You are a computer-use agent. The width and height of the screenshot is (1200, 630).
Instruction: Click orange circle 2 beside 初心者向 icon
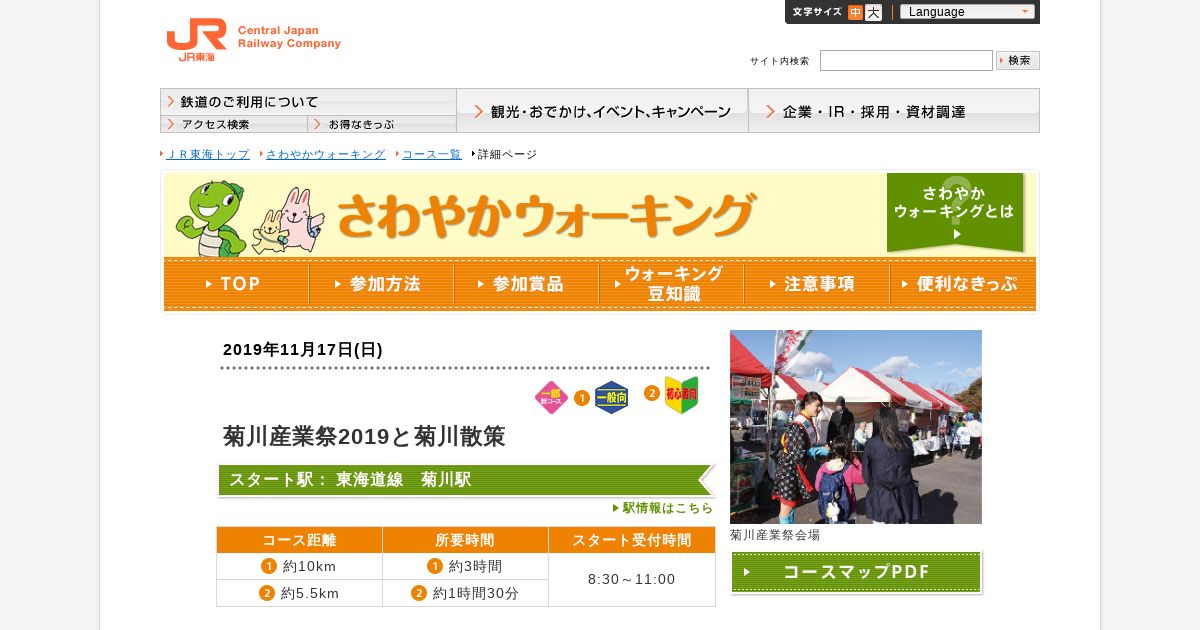coord(652,393)
